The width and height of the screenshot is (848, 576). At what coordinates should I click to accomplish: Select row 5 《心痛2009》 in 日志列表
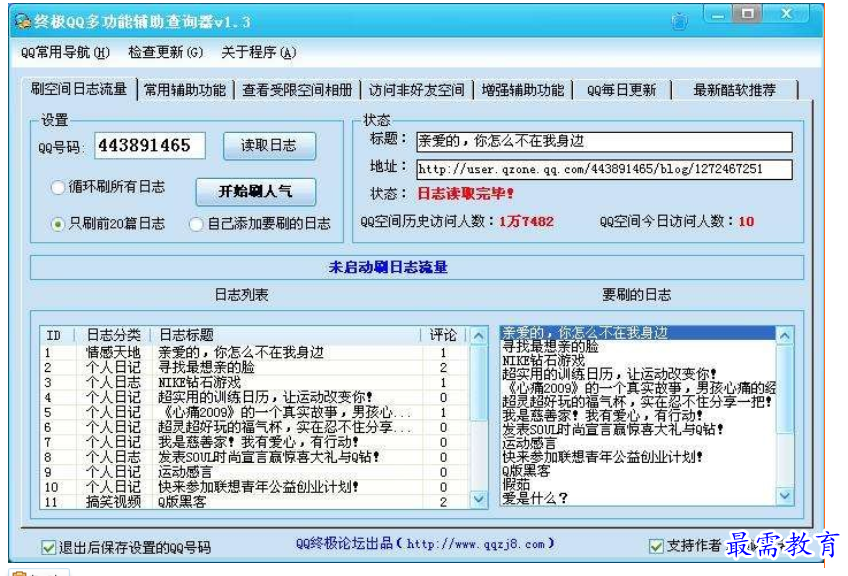coord(254,413)
